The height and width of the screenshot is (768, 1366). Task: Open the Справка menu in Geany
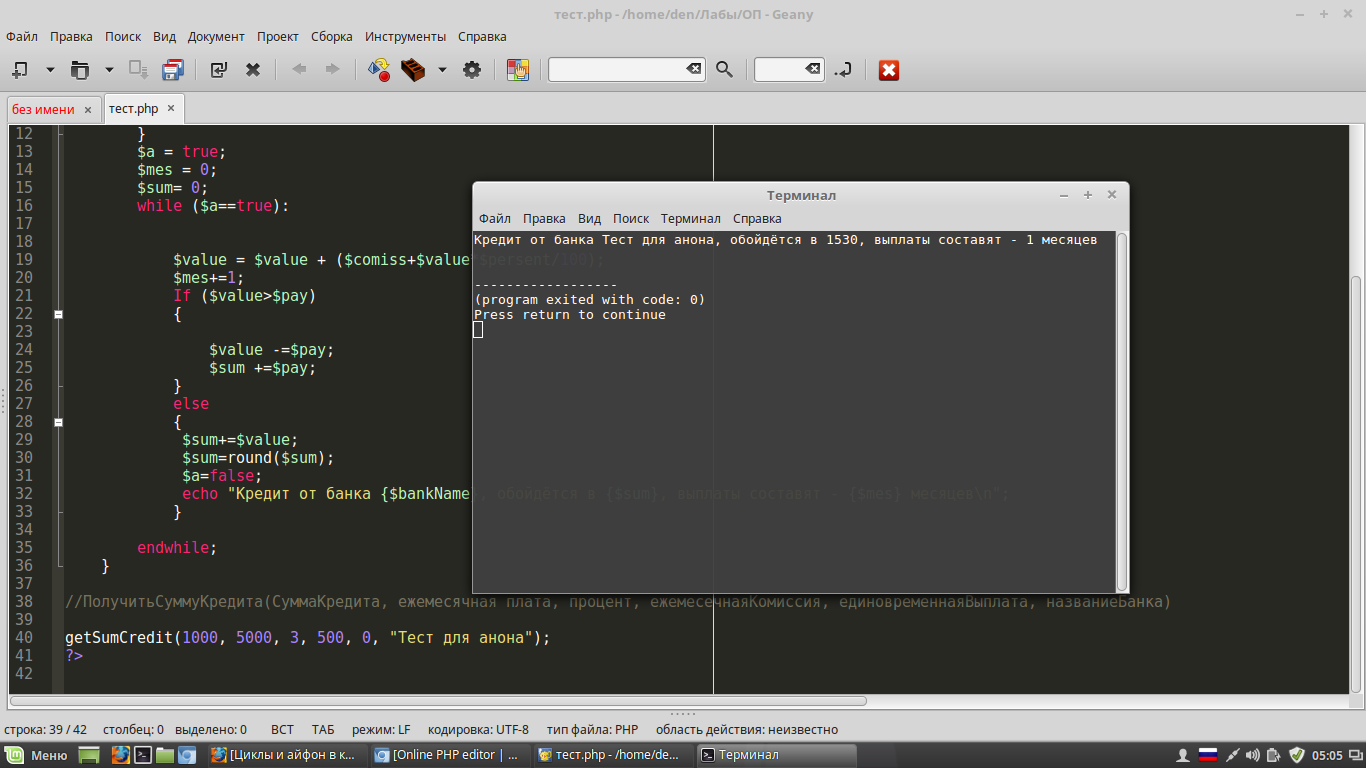pos(482,36)
